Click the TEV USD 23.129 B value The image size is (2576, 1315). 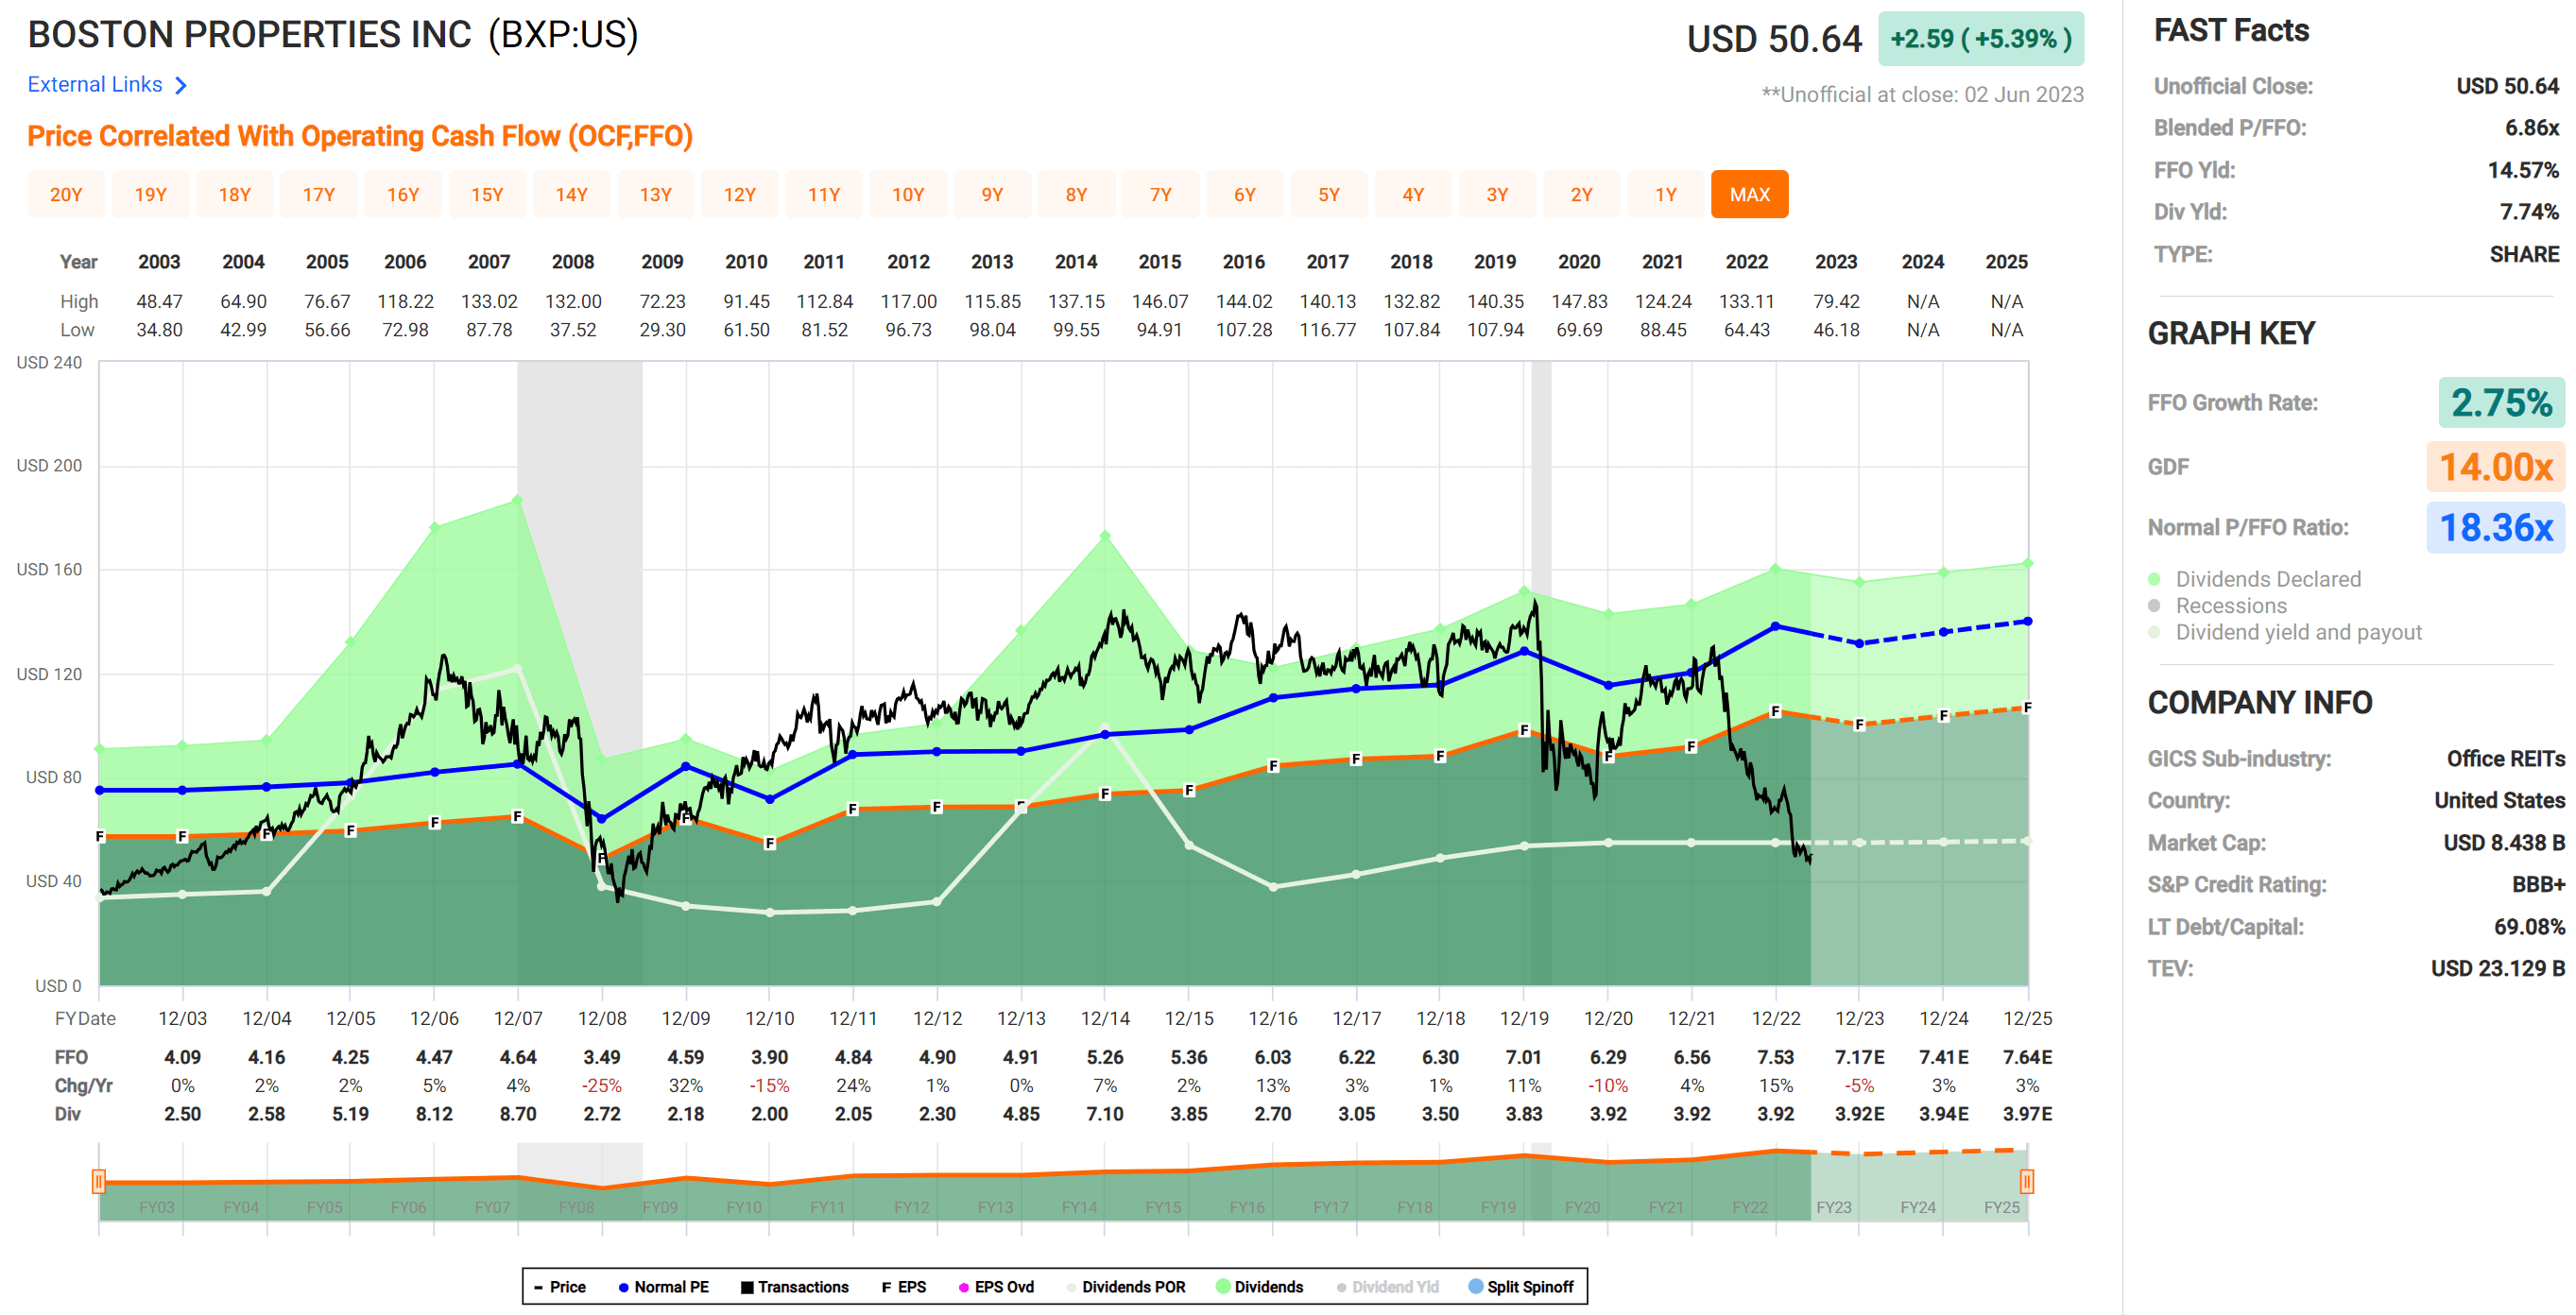pyautogui.click(x=2497, y=968)
